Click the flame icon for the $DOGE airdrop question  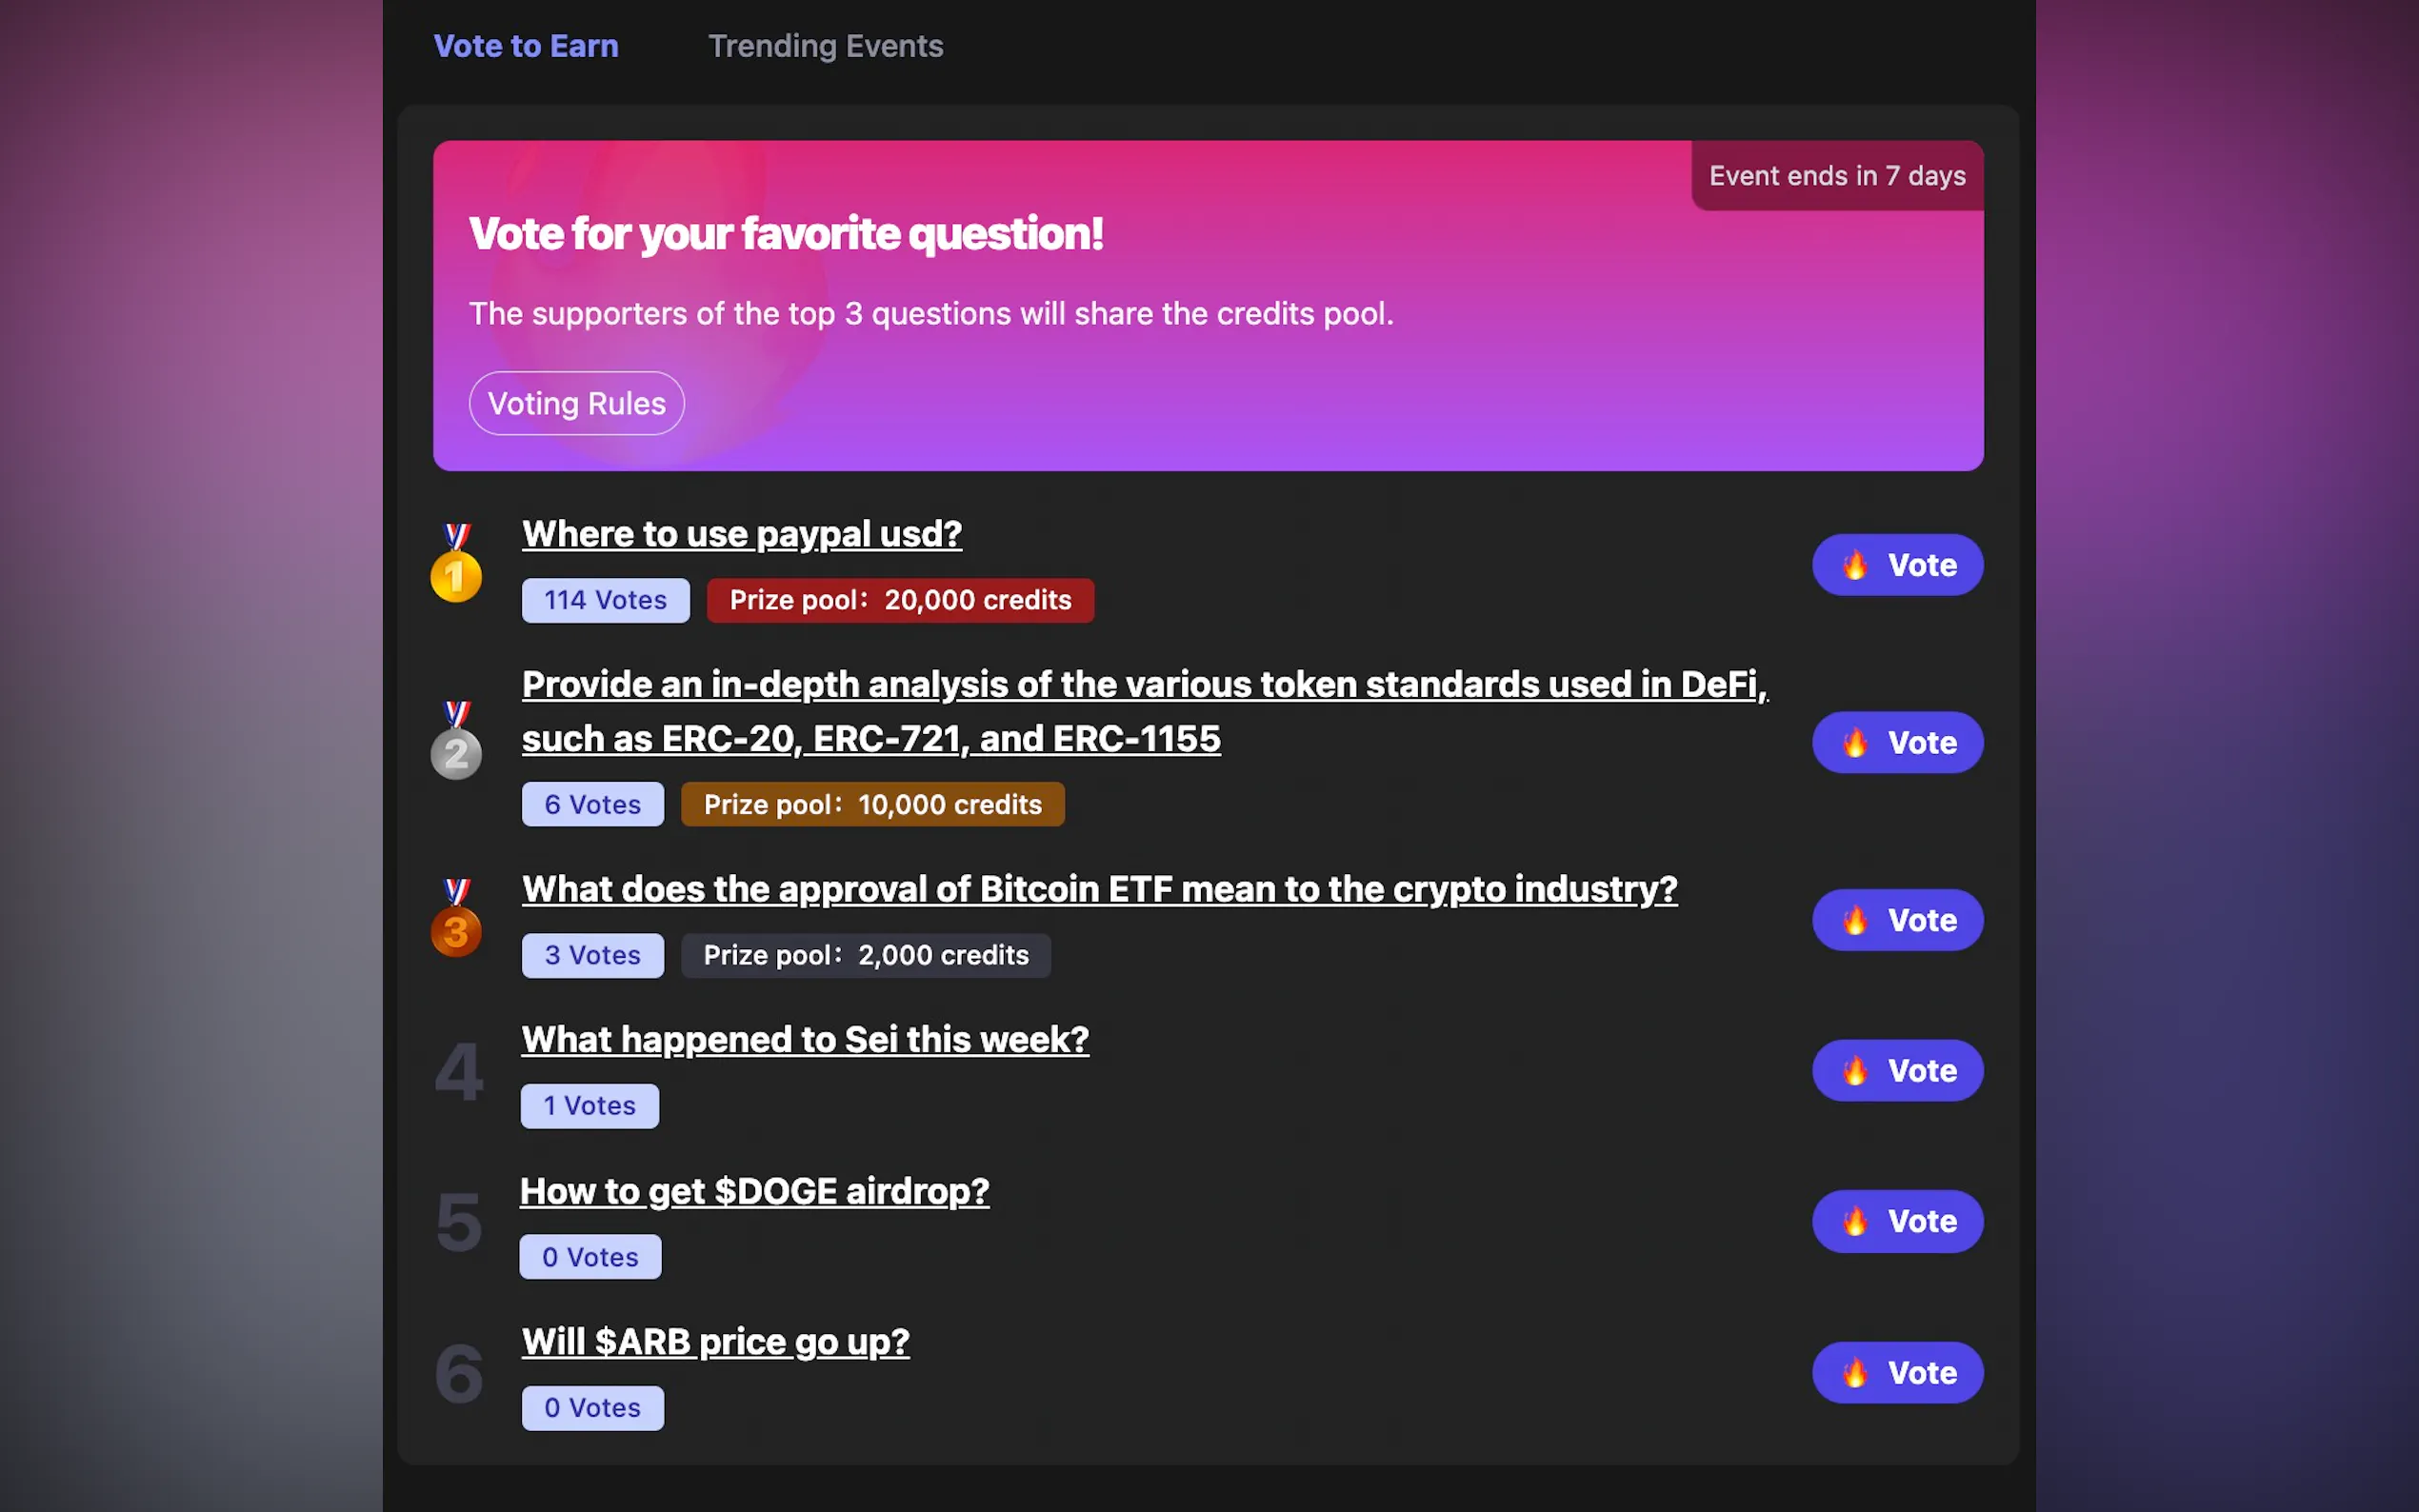coord(1855,1221)
